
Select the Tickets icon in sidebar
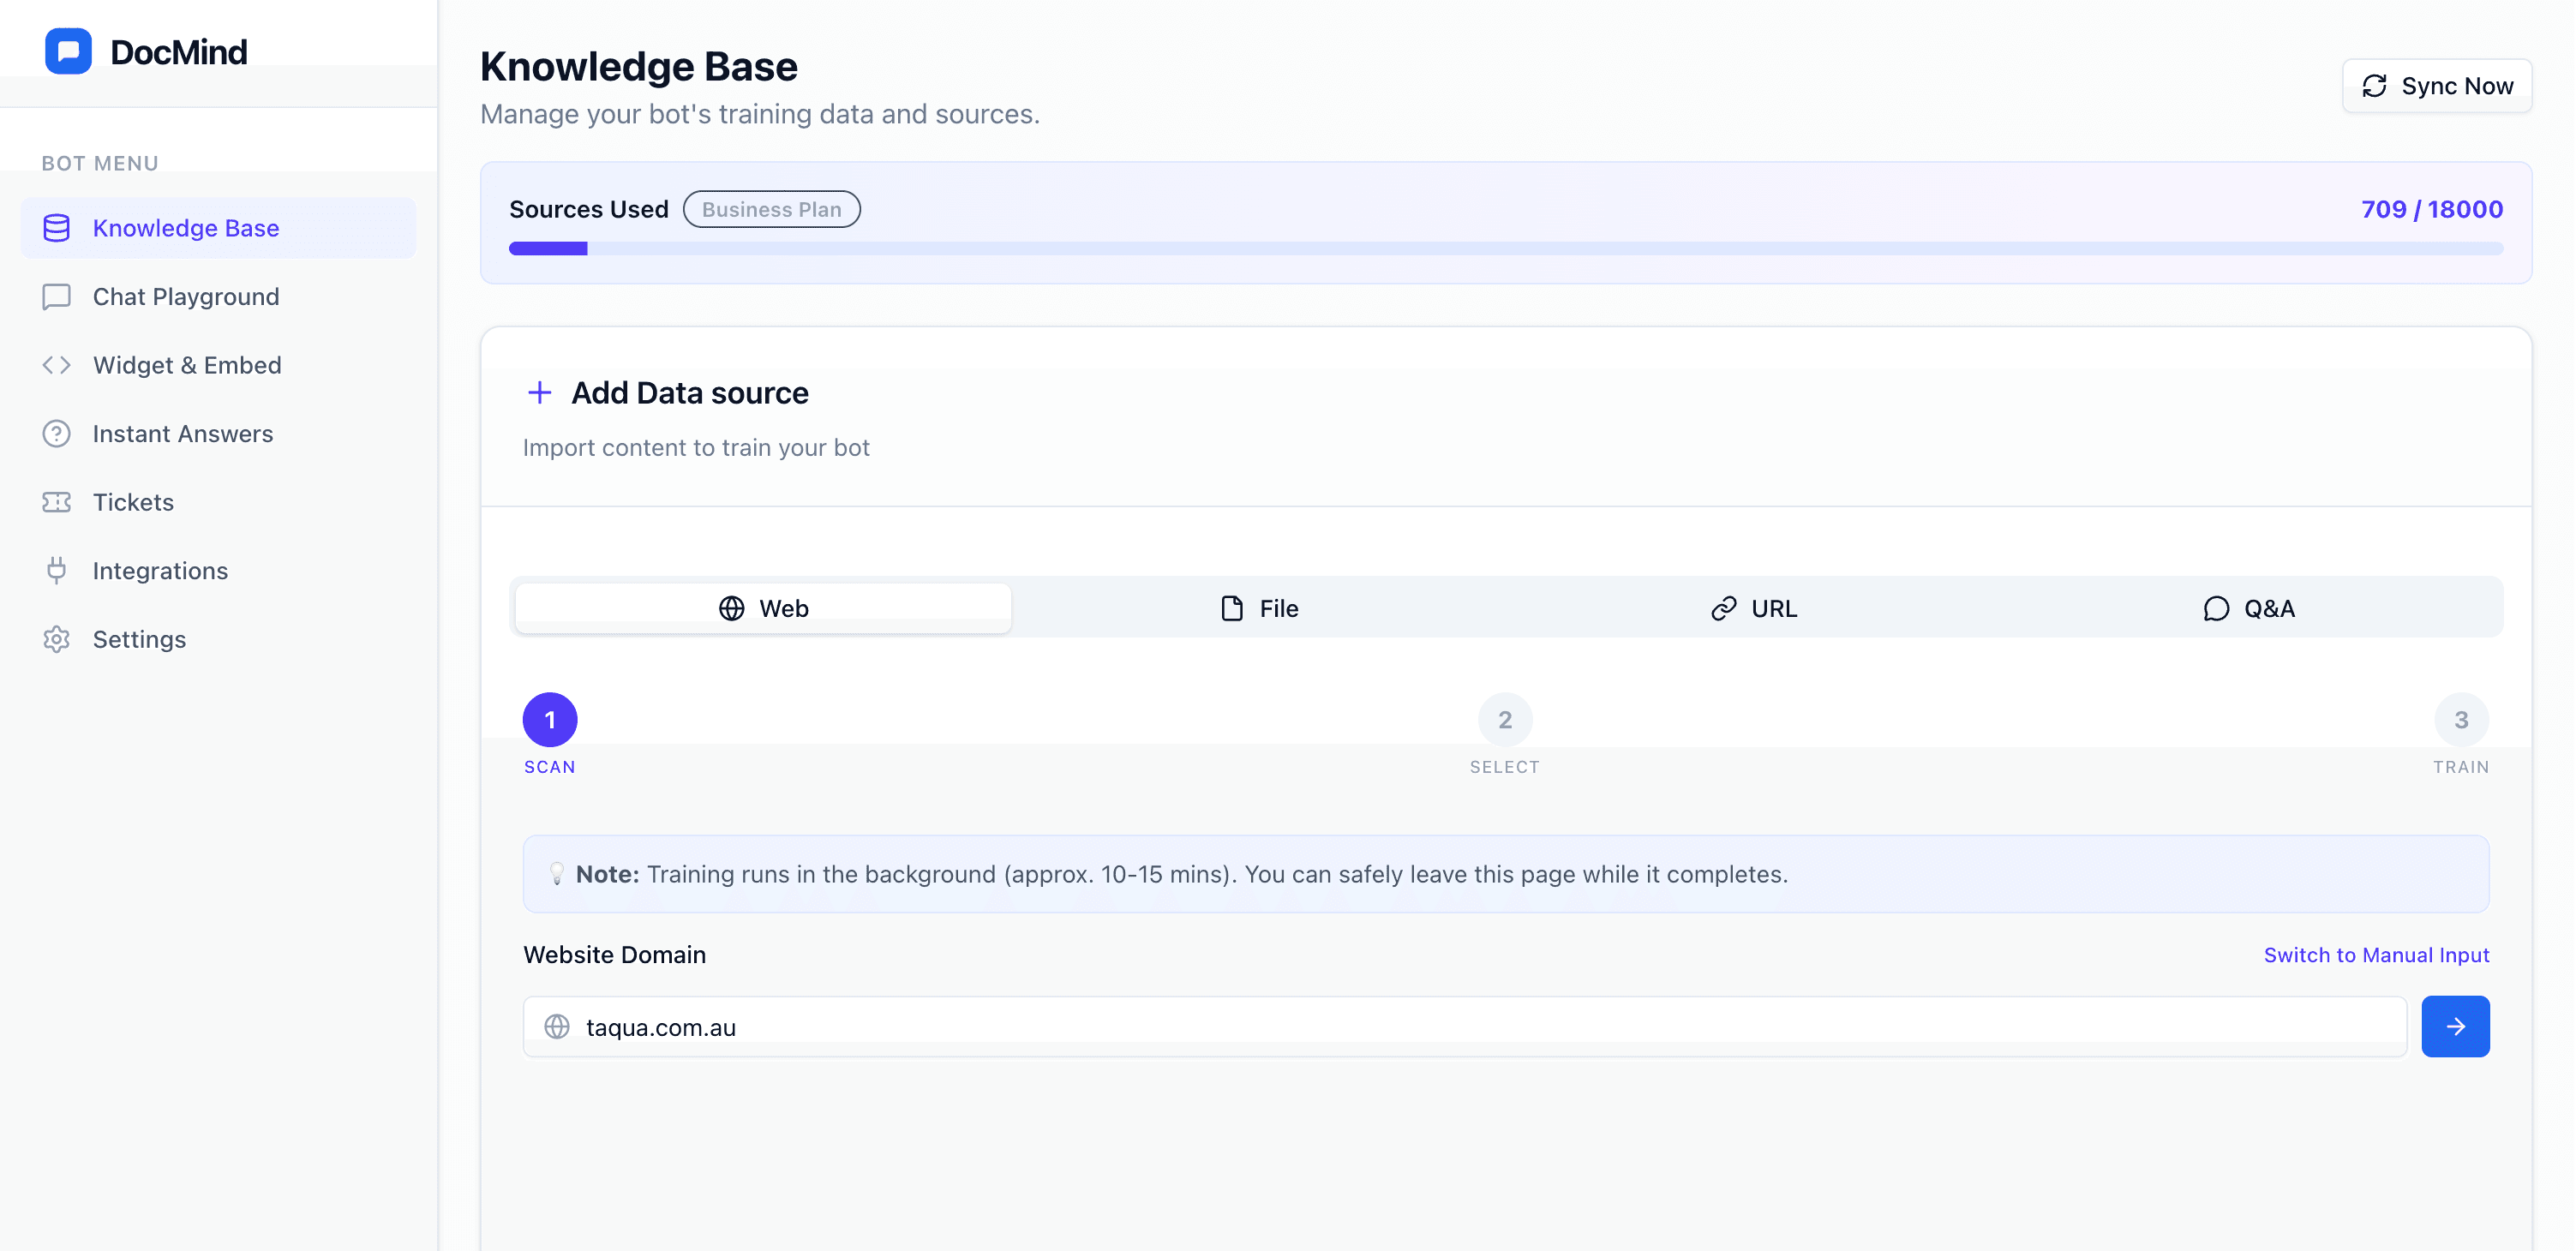click(x=56, y=502)
